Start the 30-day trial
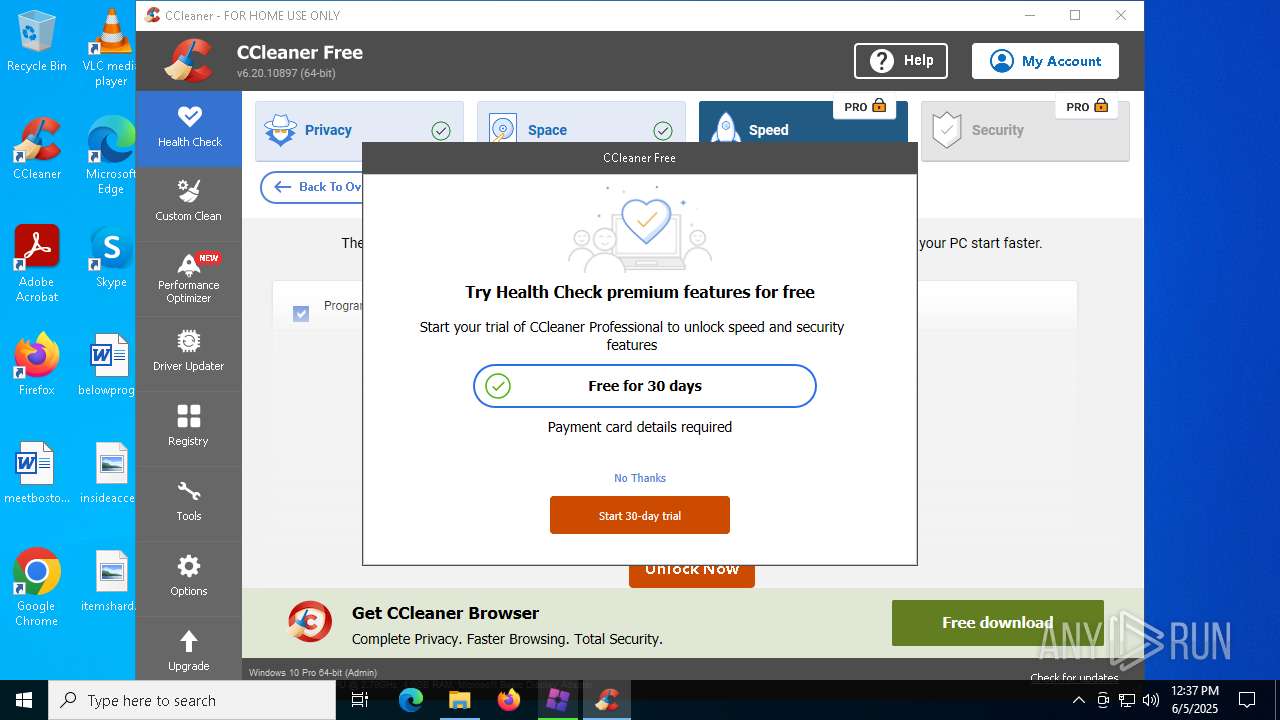 coord(640,515)
